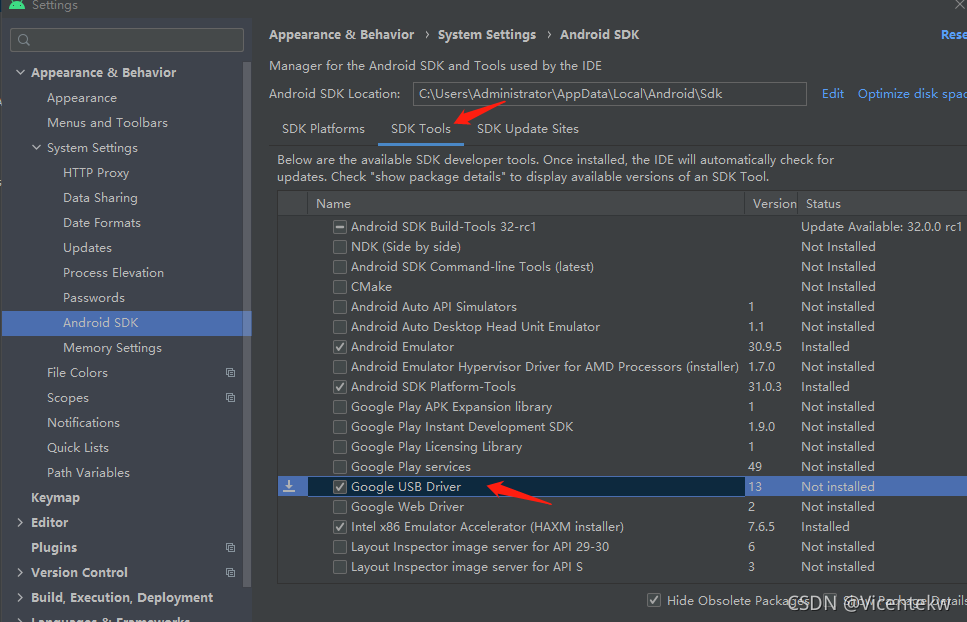Uncheck Intel x86 Emulator Accelerator (HAXM installer)

(x=339, y=526)
